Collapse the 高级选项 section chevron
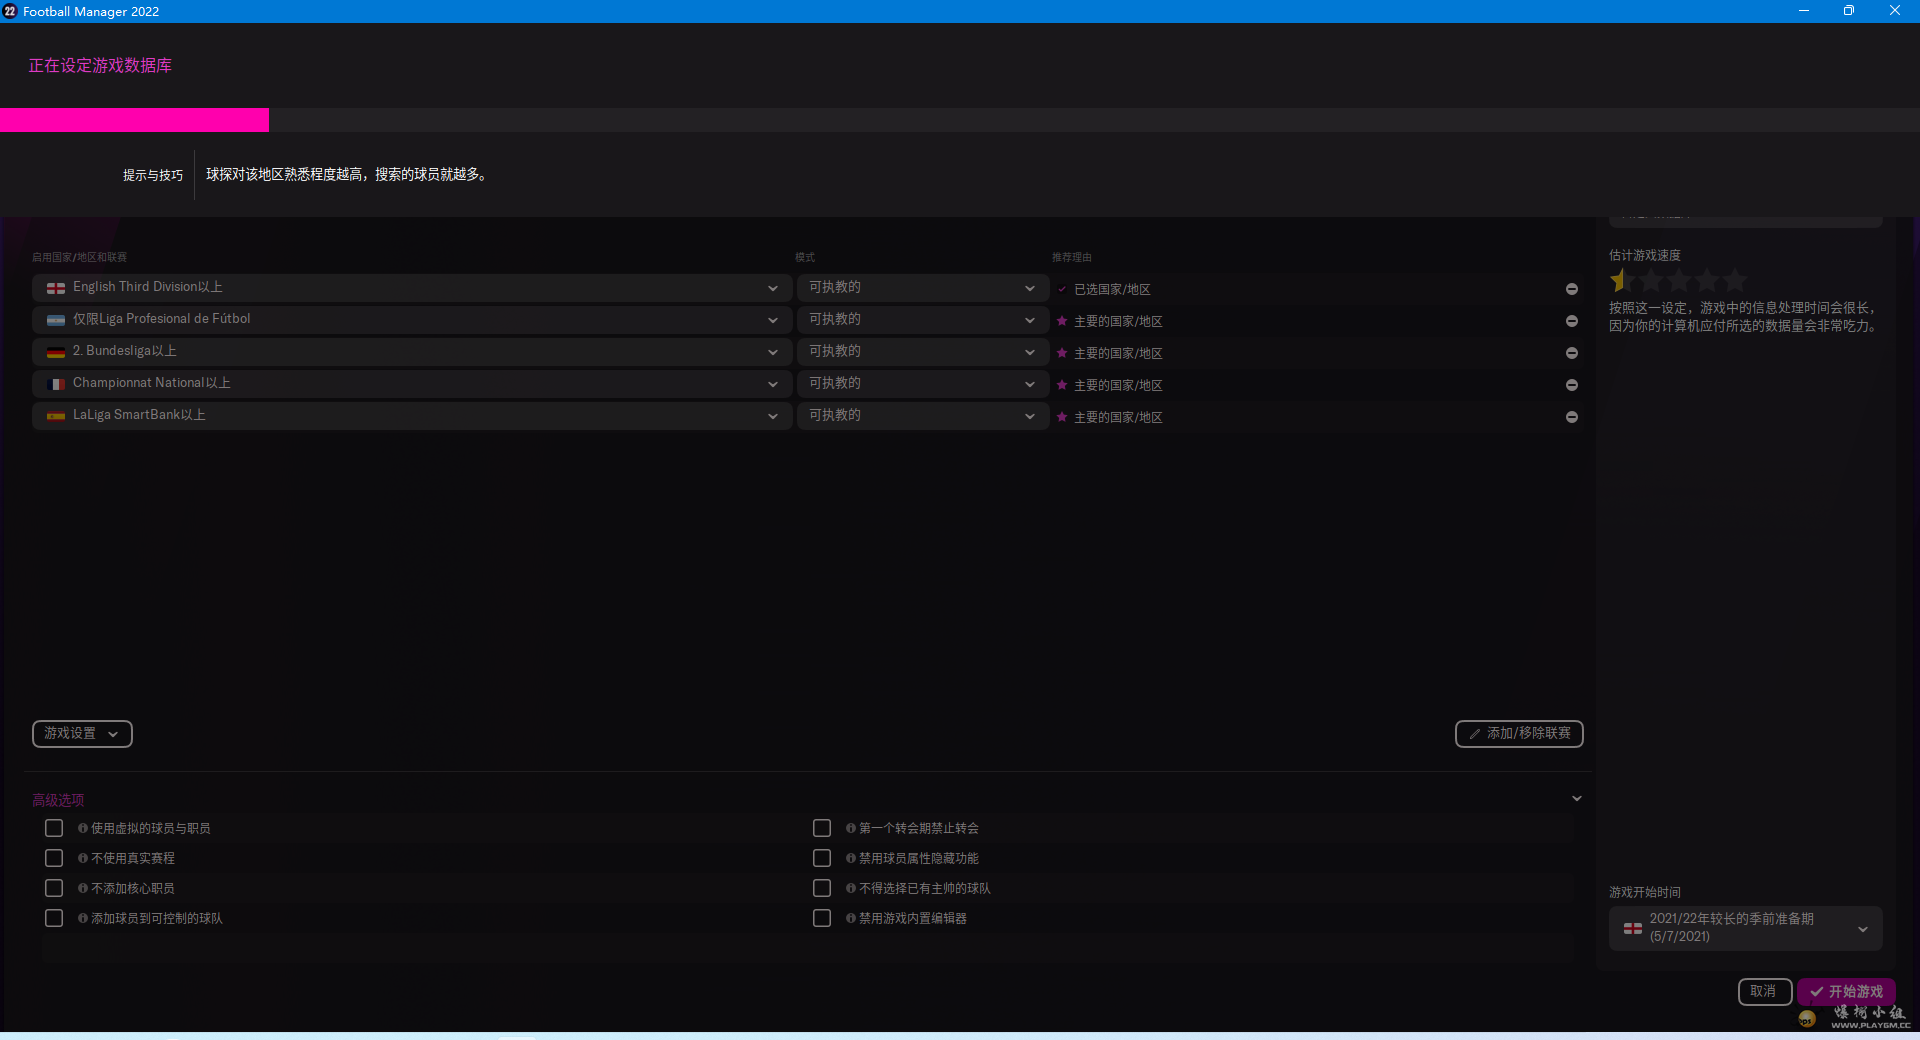Screen dimensions: 1920x1040 click(1577, 798)
